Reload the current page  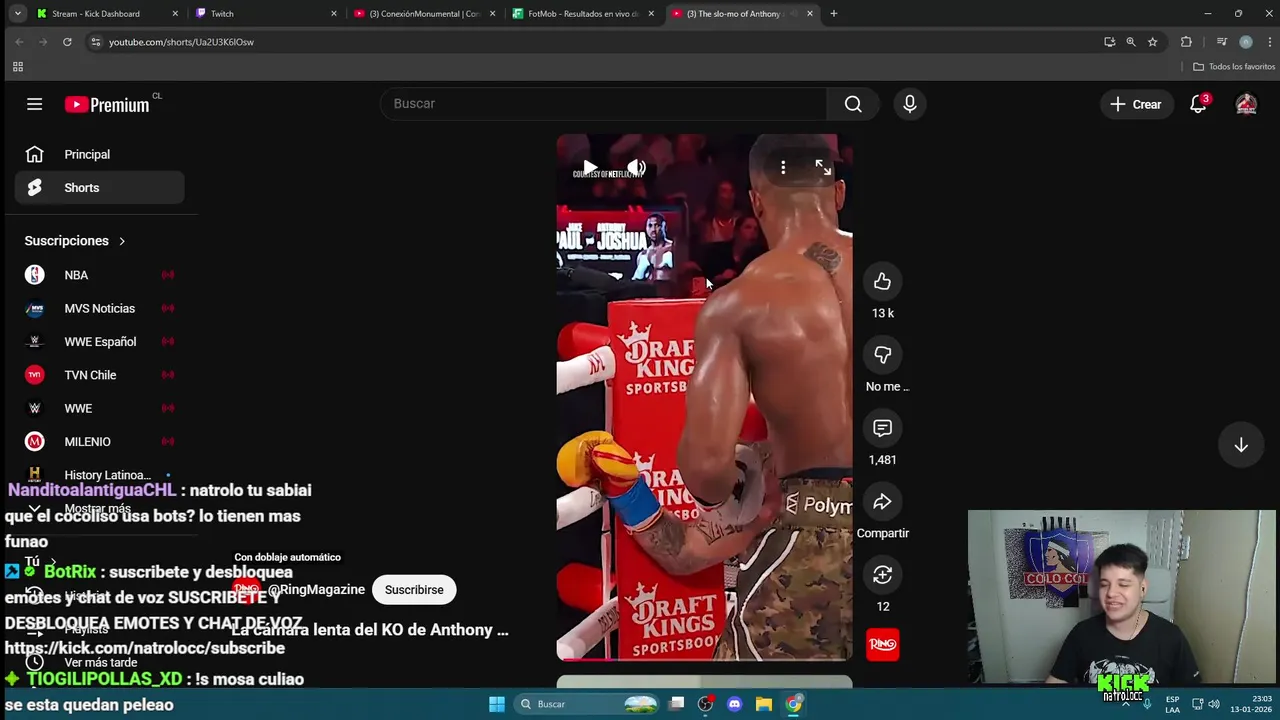(67, 42)
